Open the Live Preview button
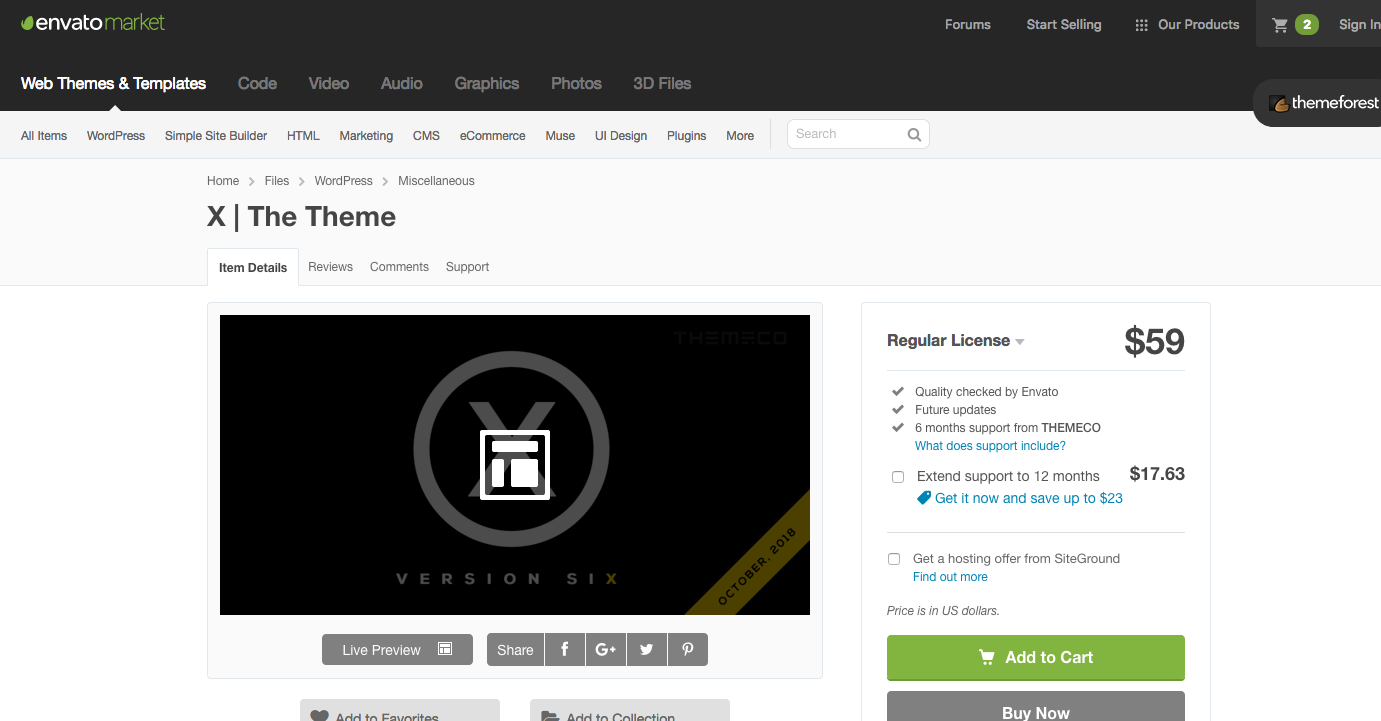 (397, 650)
